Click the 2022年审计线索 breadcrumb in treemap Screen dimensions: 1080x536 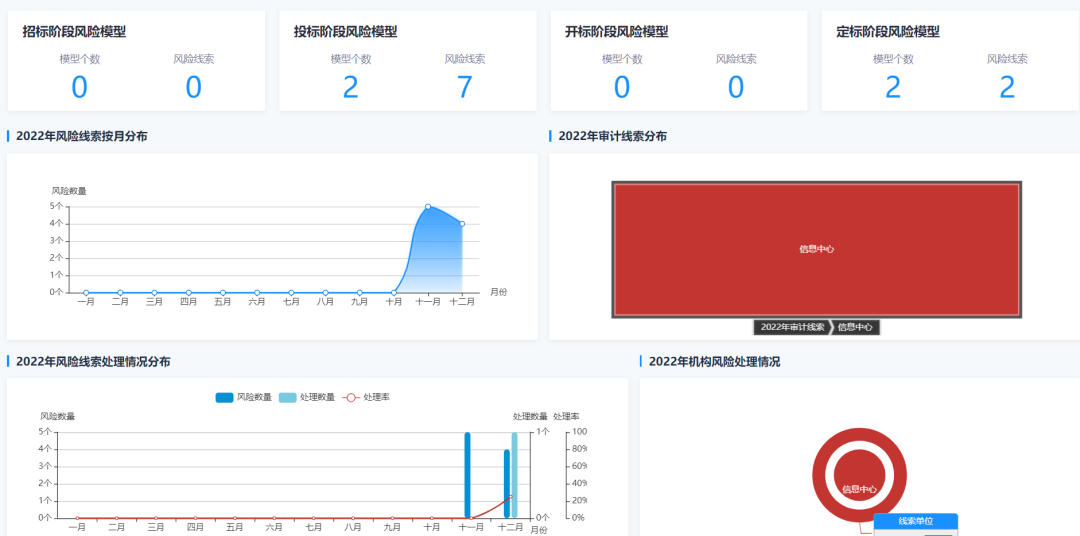[x=792, y=327]
